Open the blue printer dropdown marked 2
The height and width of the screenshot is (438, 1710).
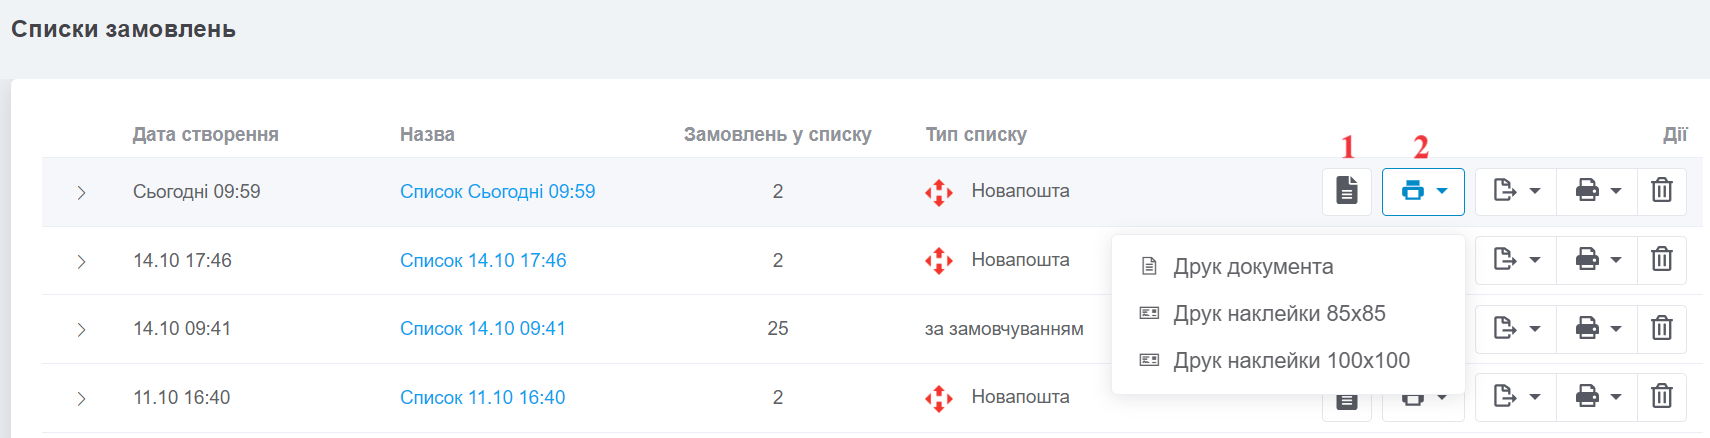[1423, 191]
